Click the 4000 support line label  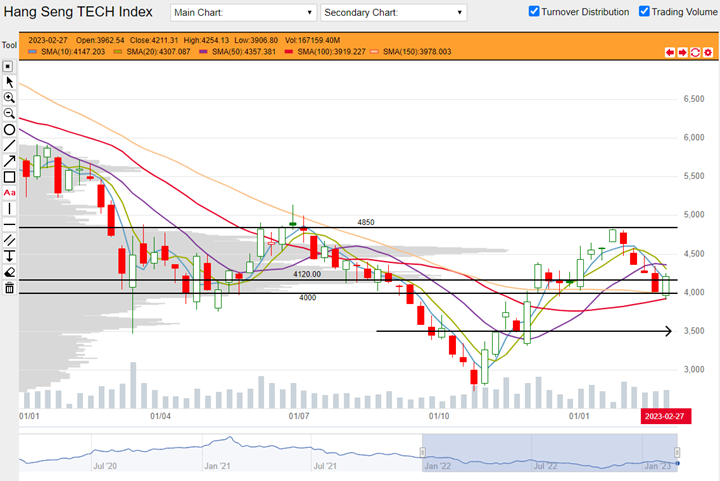pyautogui.click(x=308, y=297)
